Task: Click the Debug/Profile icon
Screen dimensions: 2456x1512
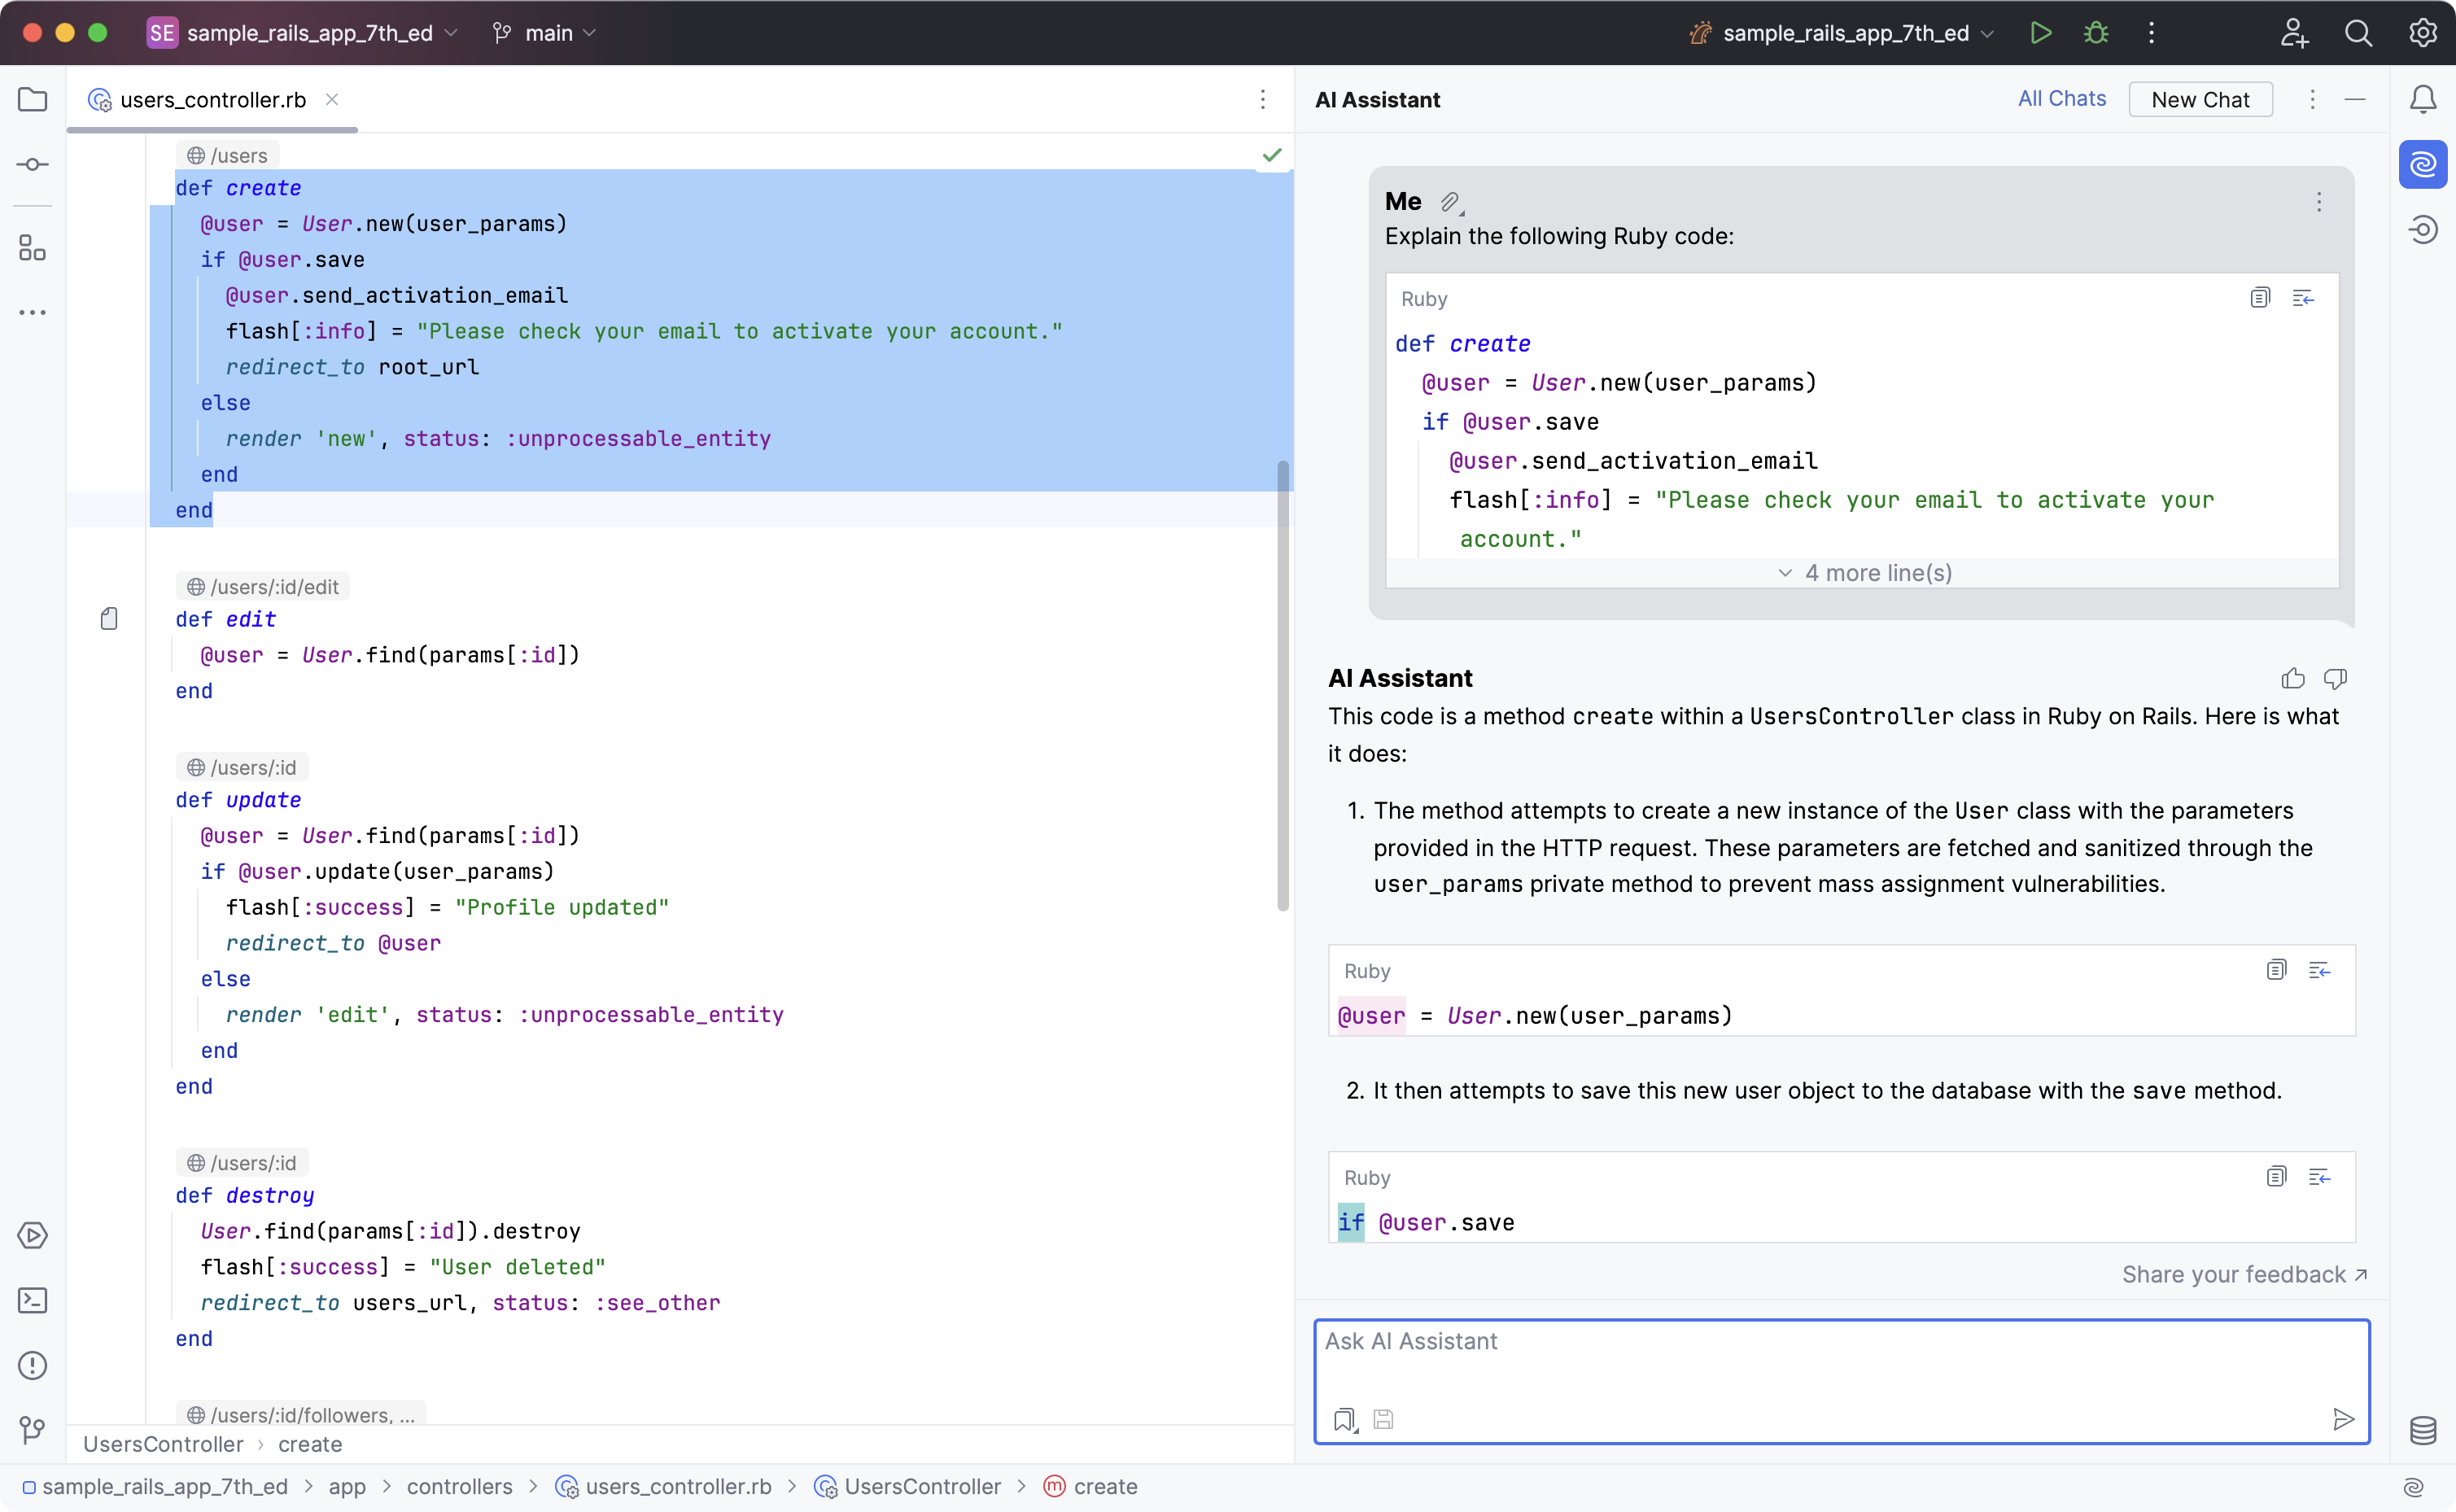Action: pos(2098,33)
